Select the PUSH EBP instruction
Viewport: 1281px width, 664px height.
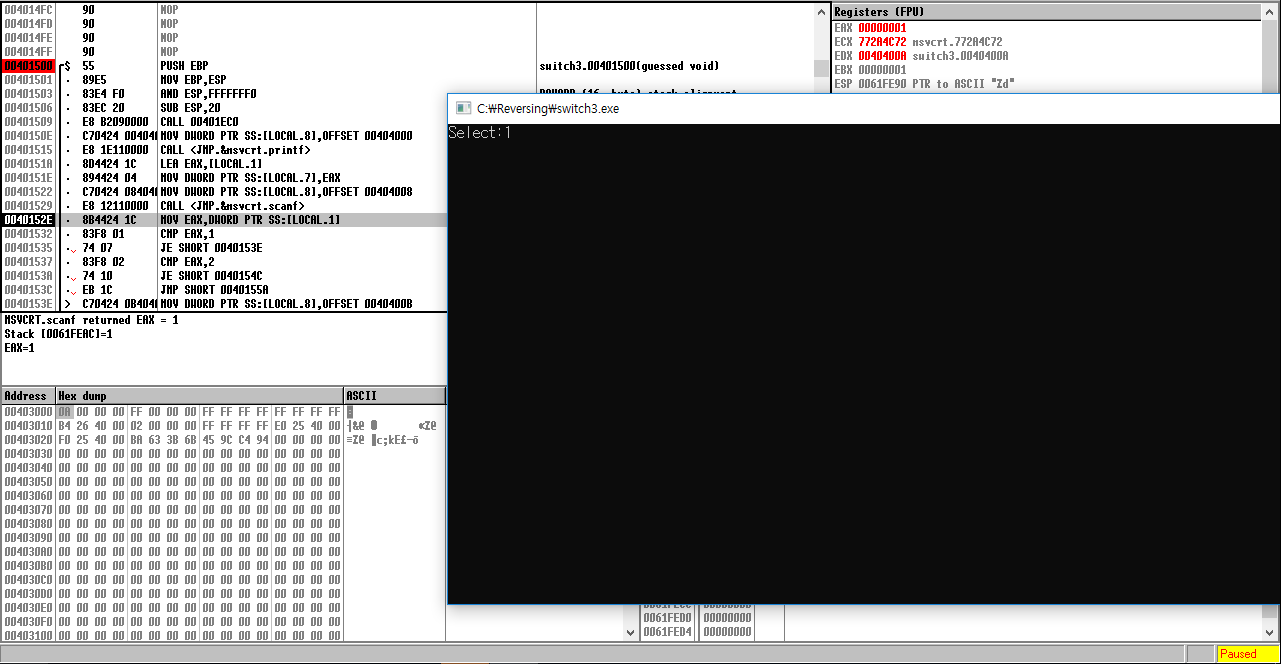[x=184, y=66]
